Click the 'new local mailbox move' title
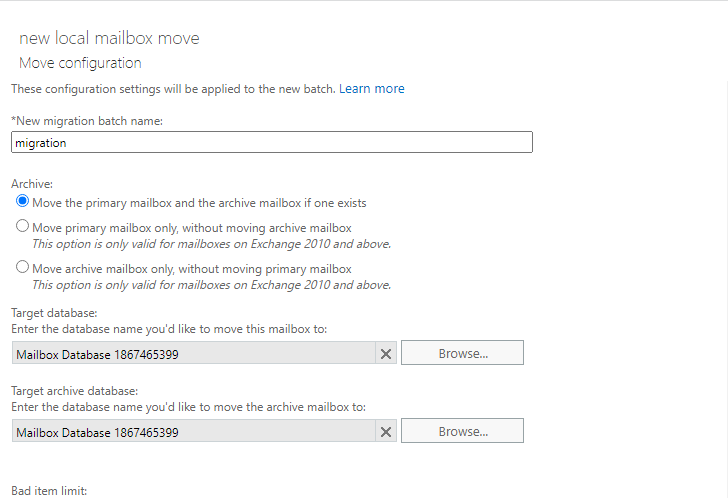Screen dimensions: 728x498 point(109,38)
